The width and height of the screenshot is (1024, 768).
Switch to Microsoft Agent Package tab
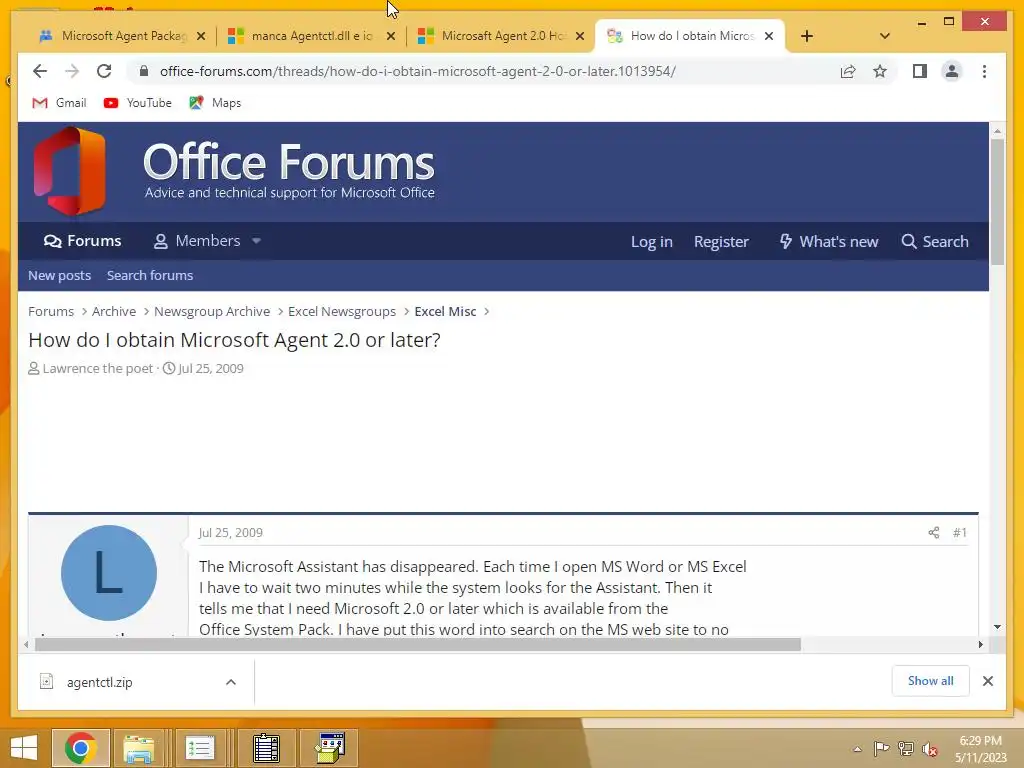click(x=123, y=36)
